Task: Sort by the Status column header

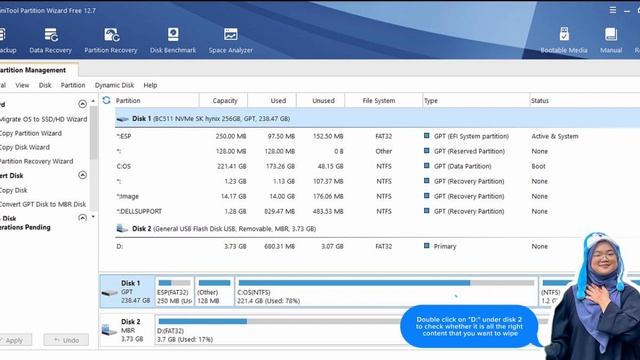Action: coord(584,100)
